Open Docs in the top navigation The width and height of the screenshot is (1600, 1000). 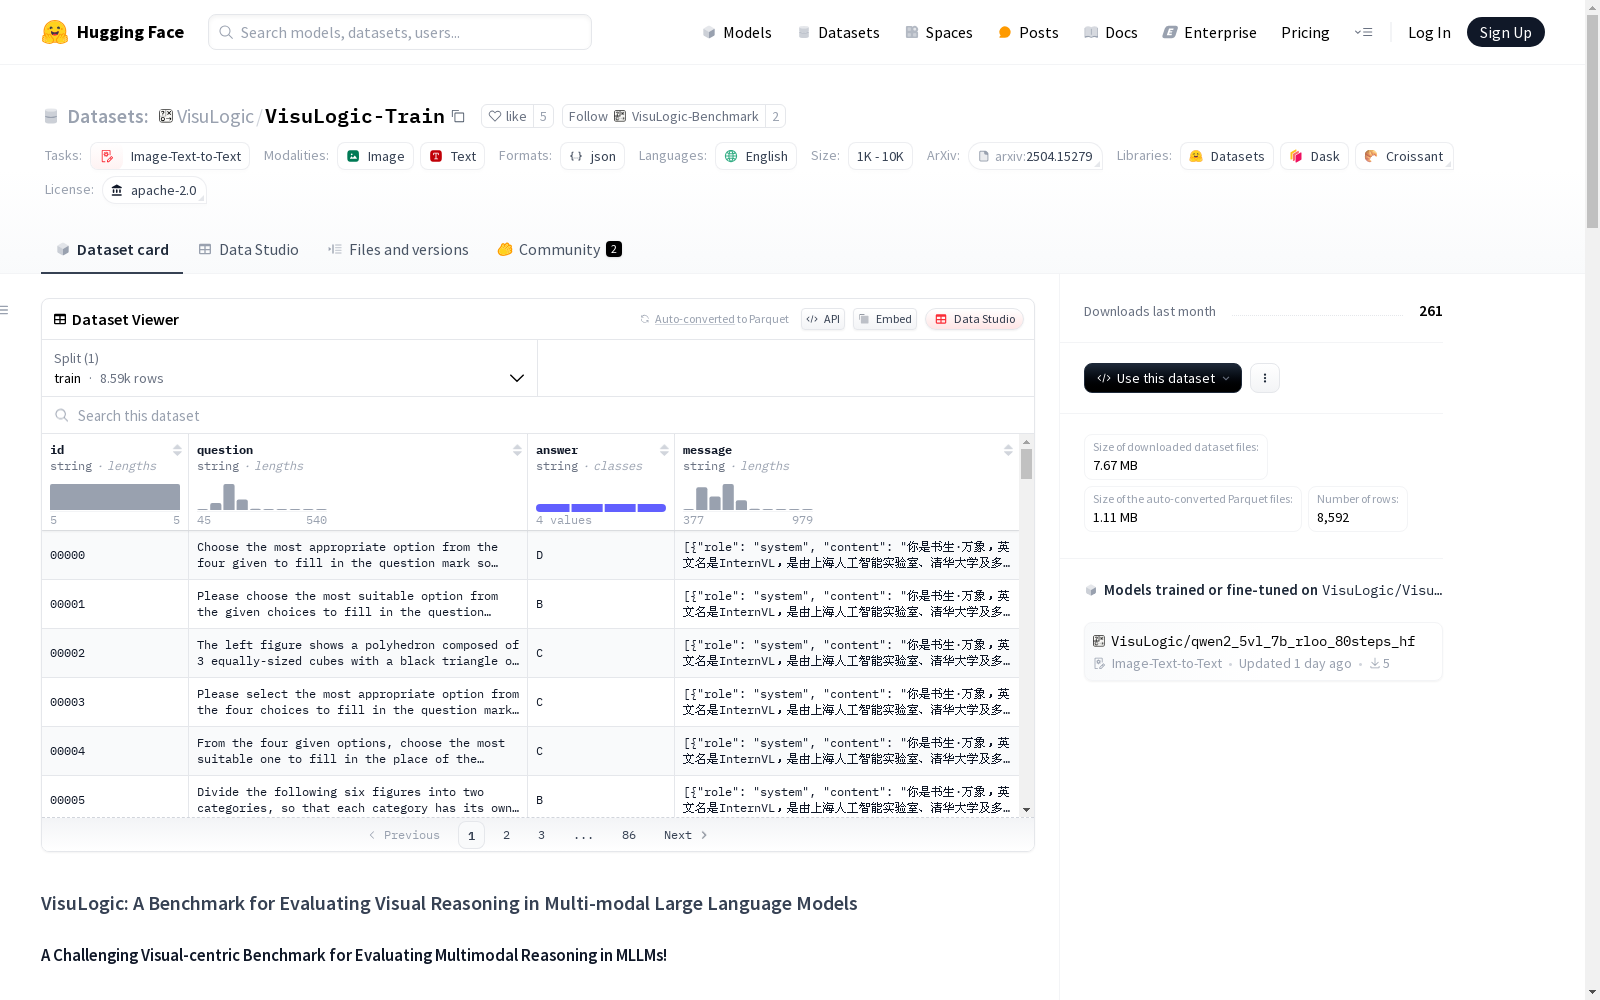coord(1110,32)
